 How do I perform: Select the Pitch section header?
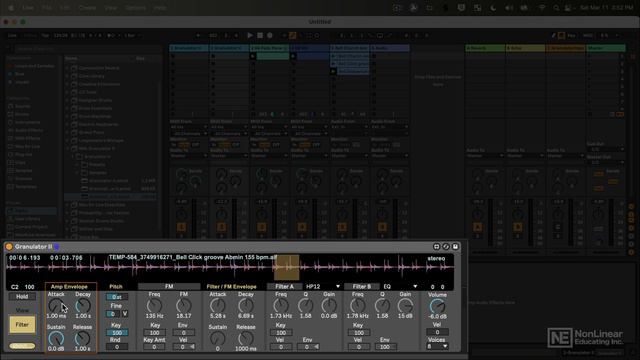(116, 287)
